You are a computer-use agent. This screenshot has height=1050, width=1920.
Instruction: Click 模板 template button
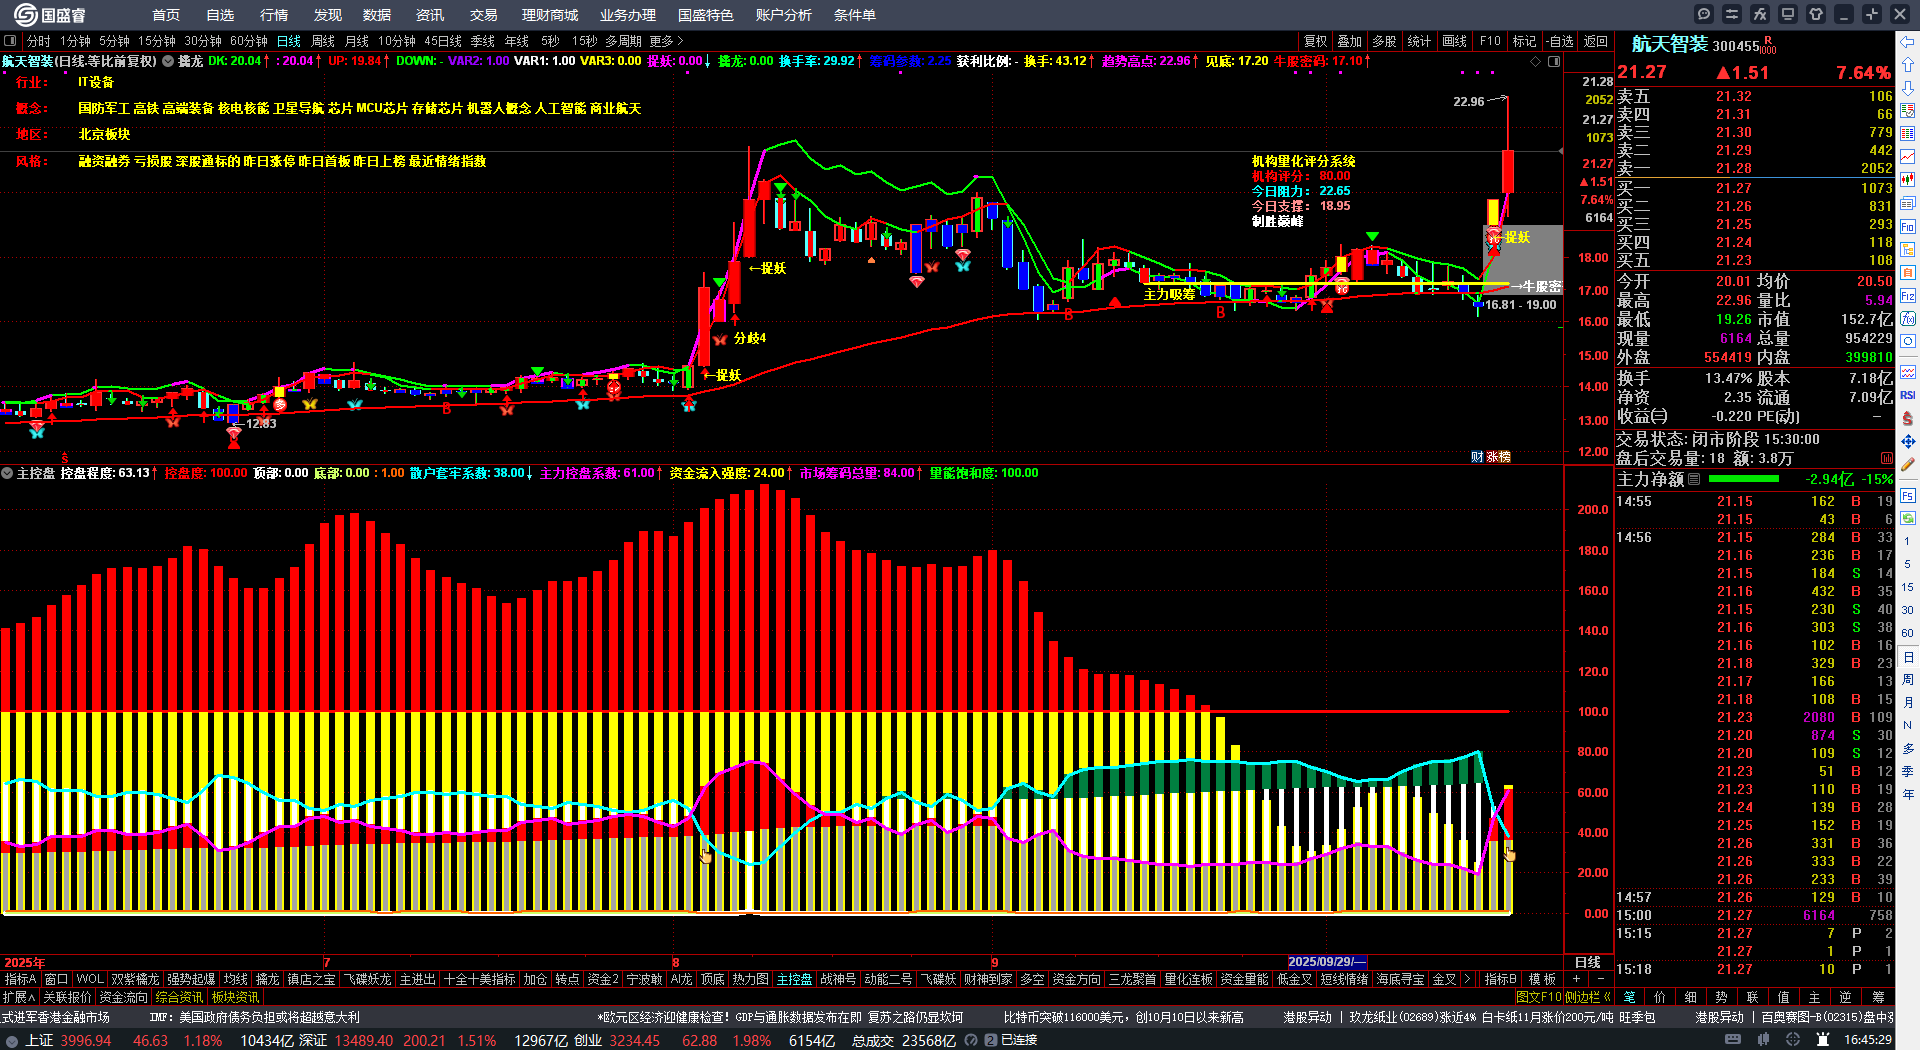1542,979
